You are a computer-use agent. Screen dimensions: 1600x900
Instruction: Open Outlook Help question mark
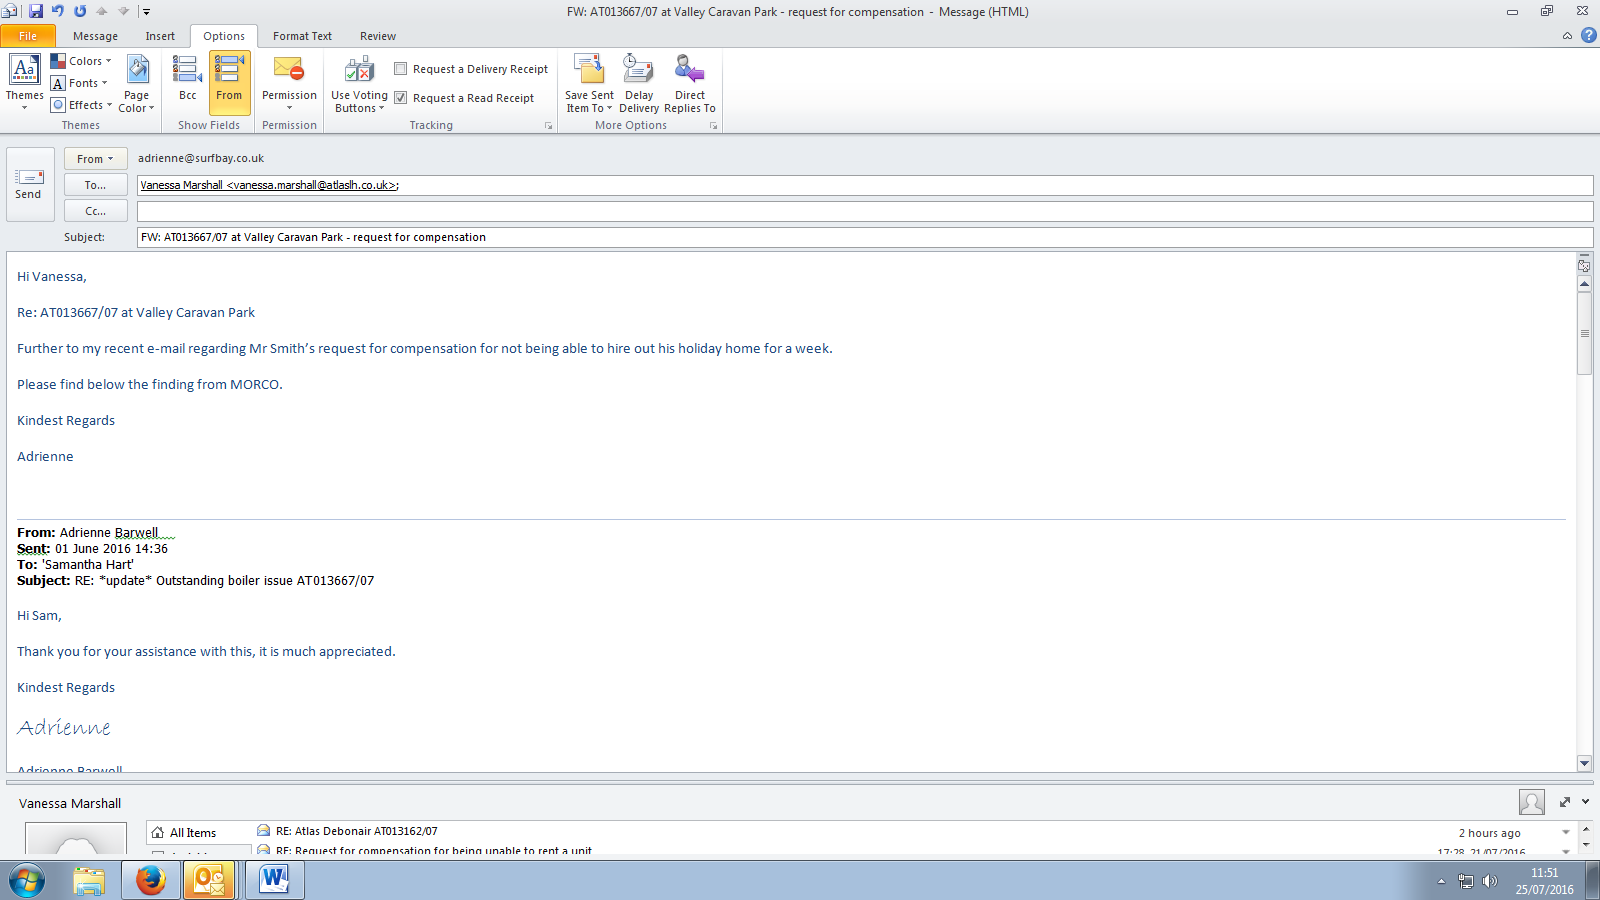pos(1588,35)
